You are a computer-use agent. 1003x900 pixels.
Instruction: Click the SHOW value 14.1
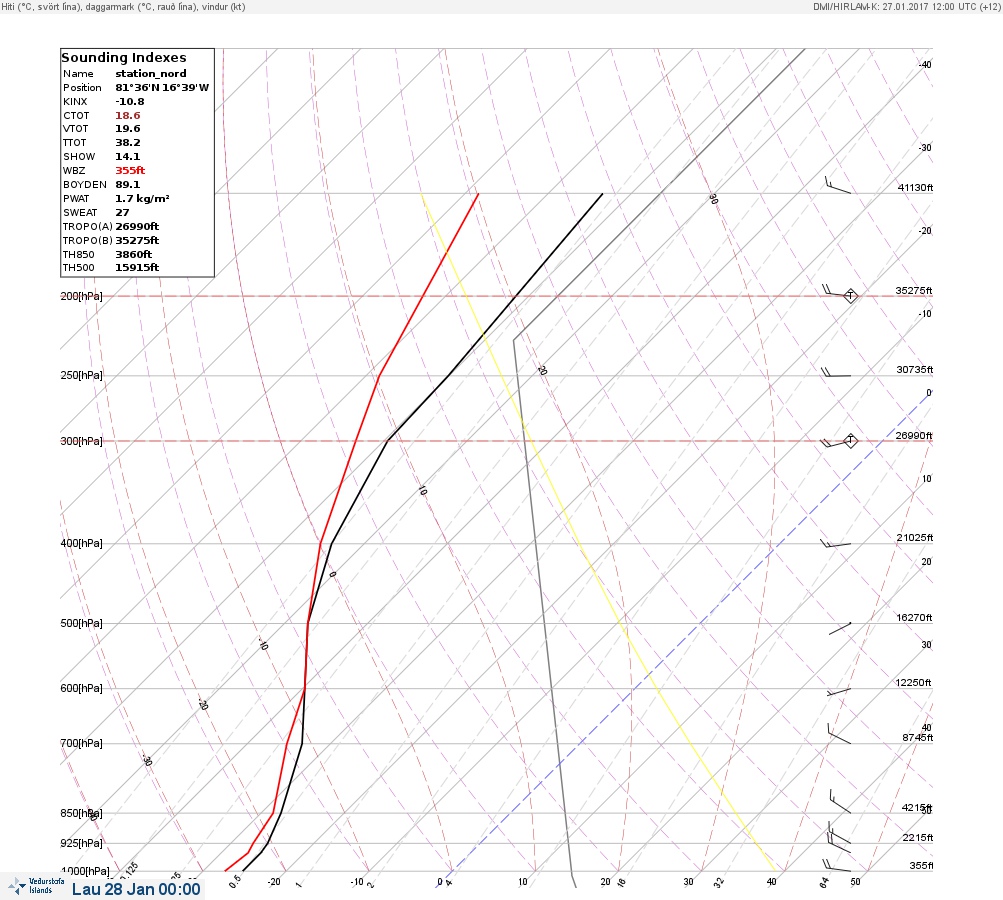[x=128, y=157]
